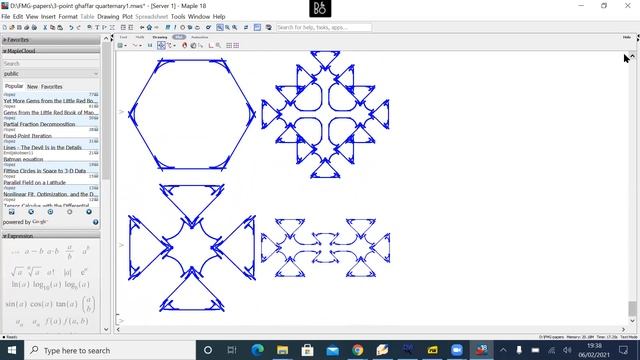Viewport: 640px width, 360px height.
Task: Open Partial Fraction Decomposition worksheet link
Action: click(40, 124)
